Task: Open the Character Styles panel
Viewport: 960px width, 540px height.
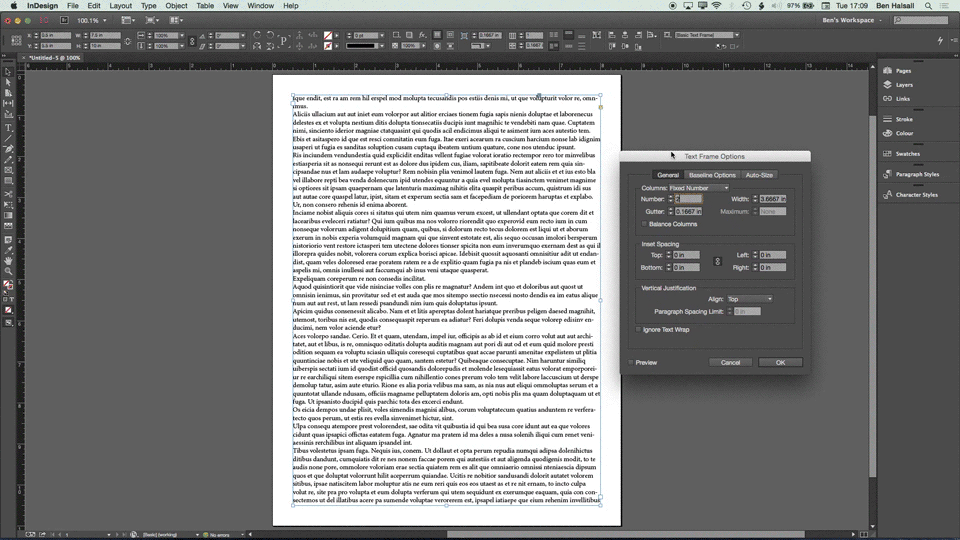Action: tap(910, 195)
